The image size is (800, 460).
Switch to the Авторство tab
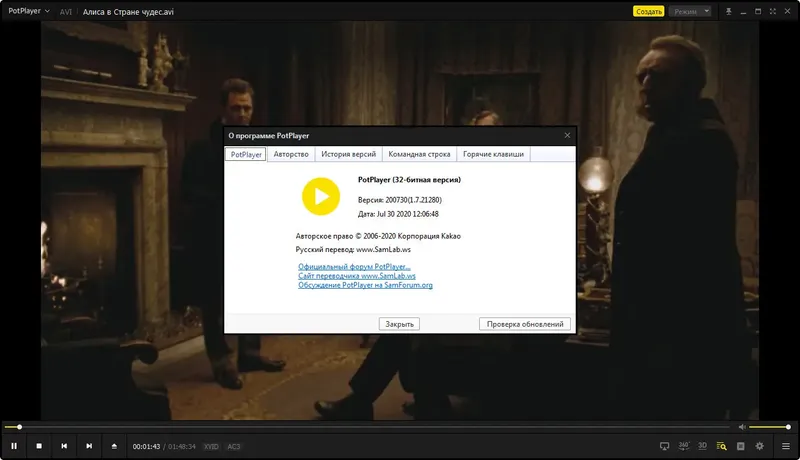click(x=291, y=154)
